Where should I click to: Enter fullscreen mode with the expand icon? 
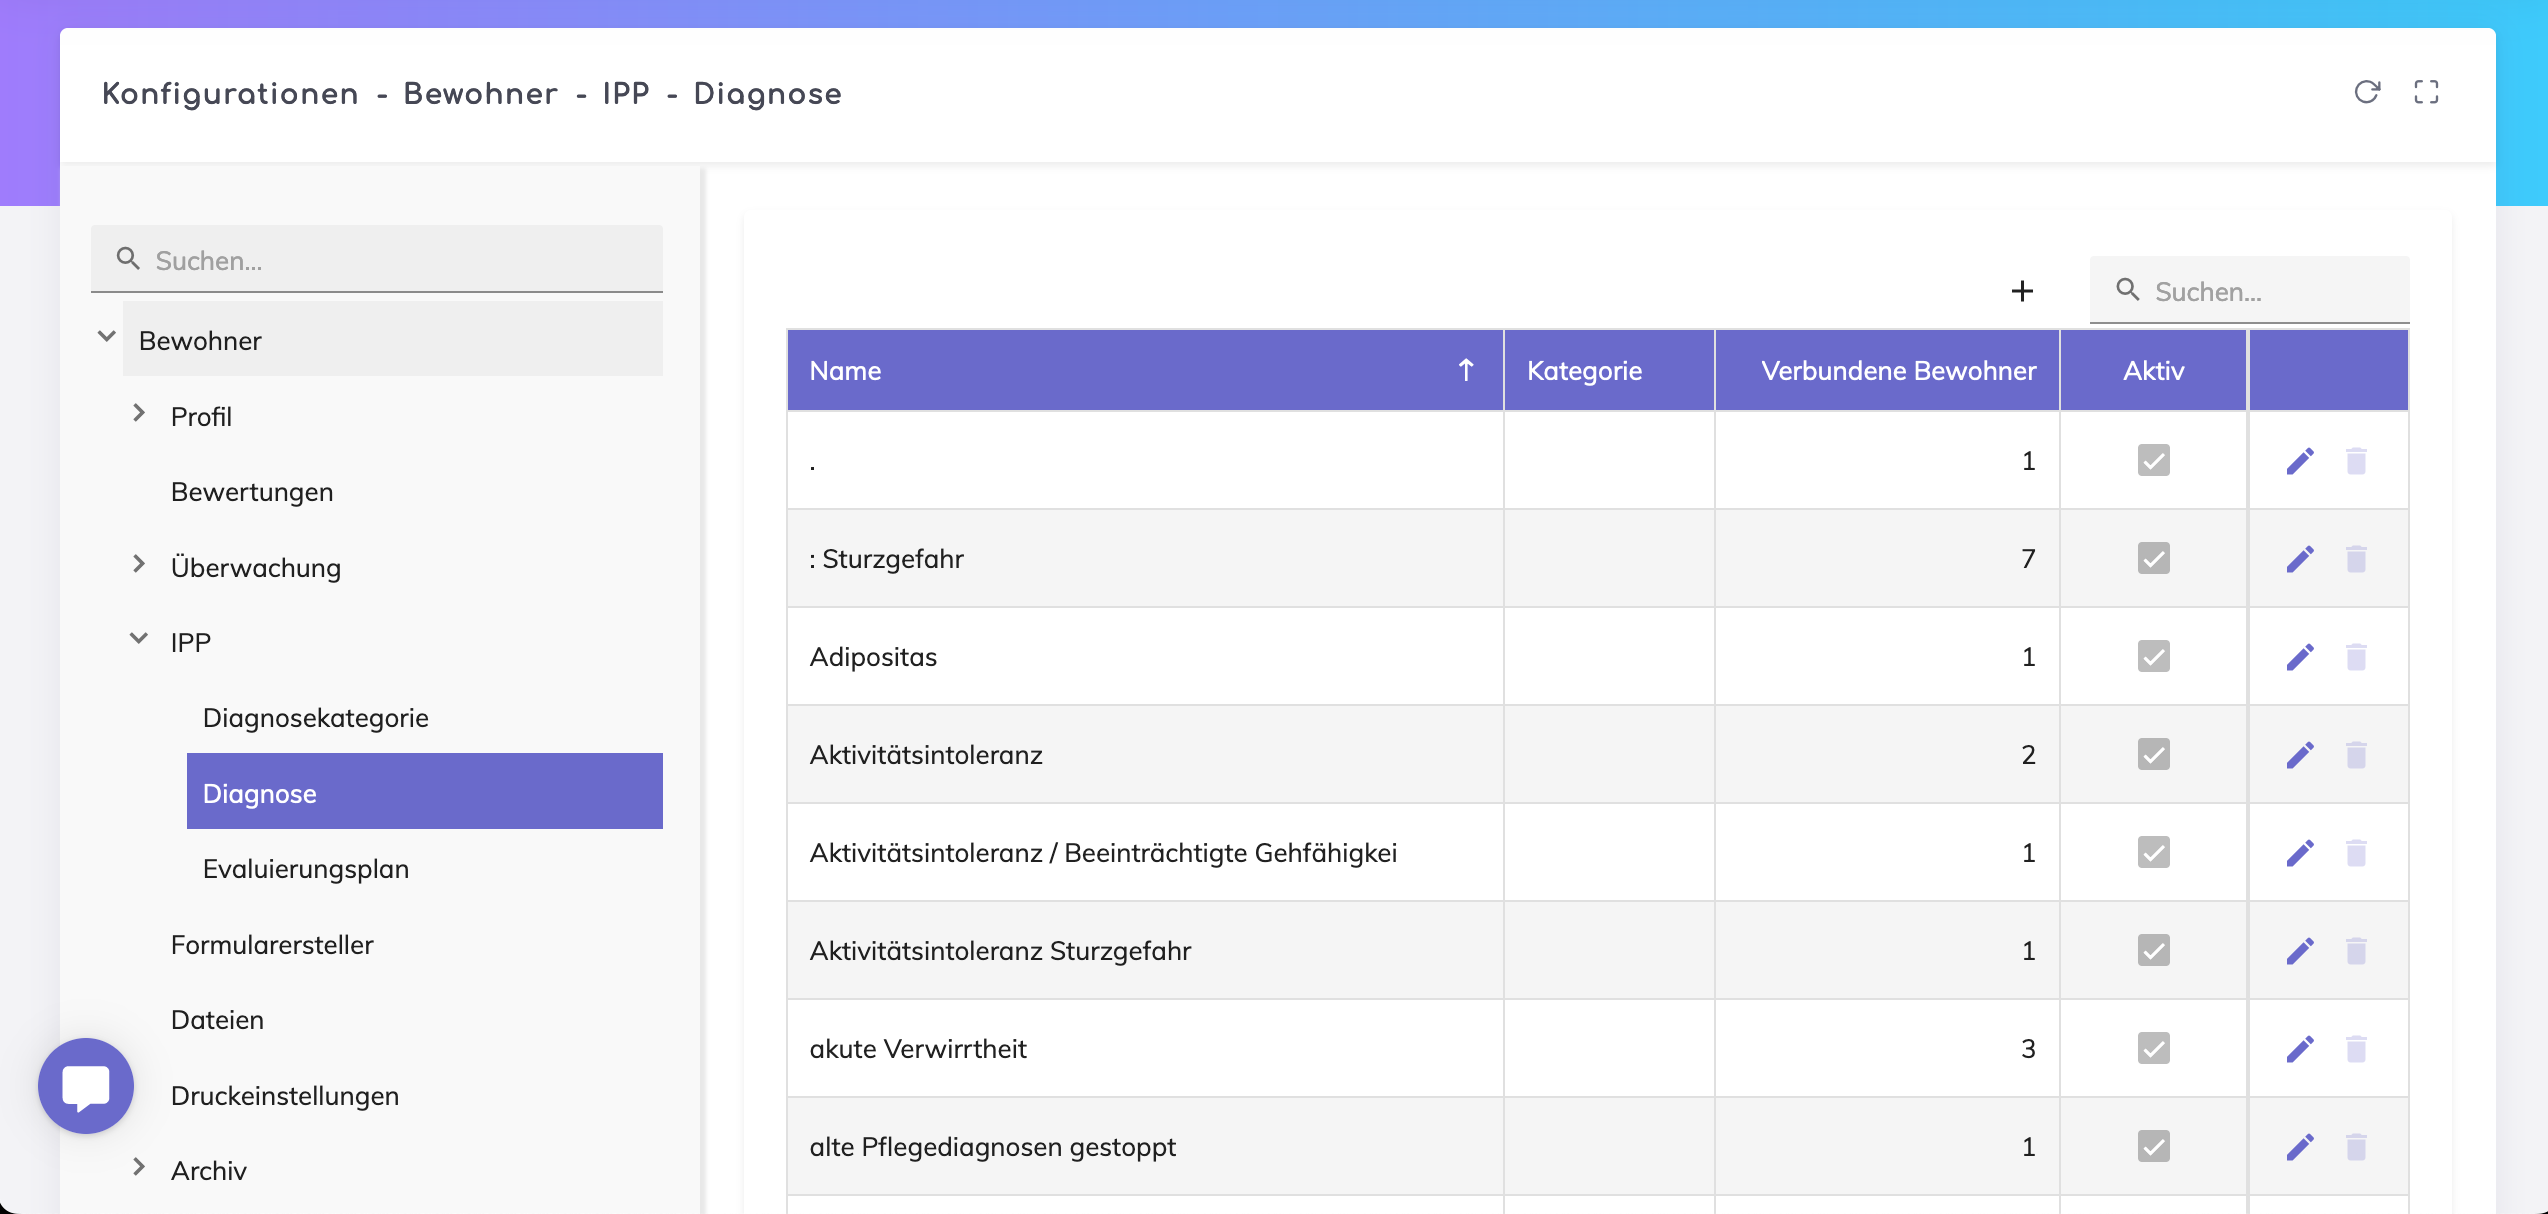[2426, 92]
